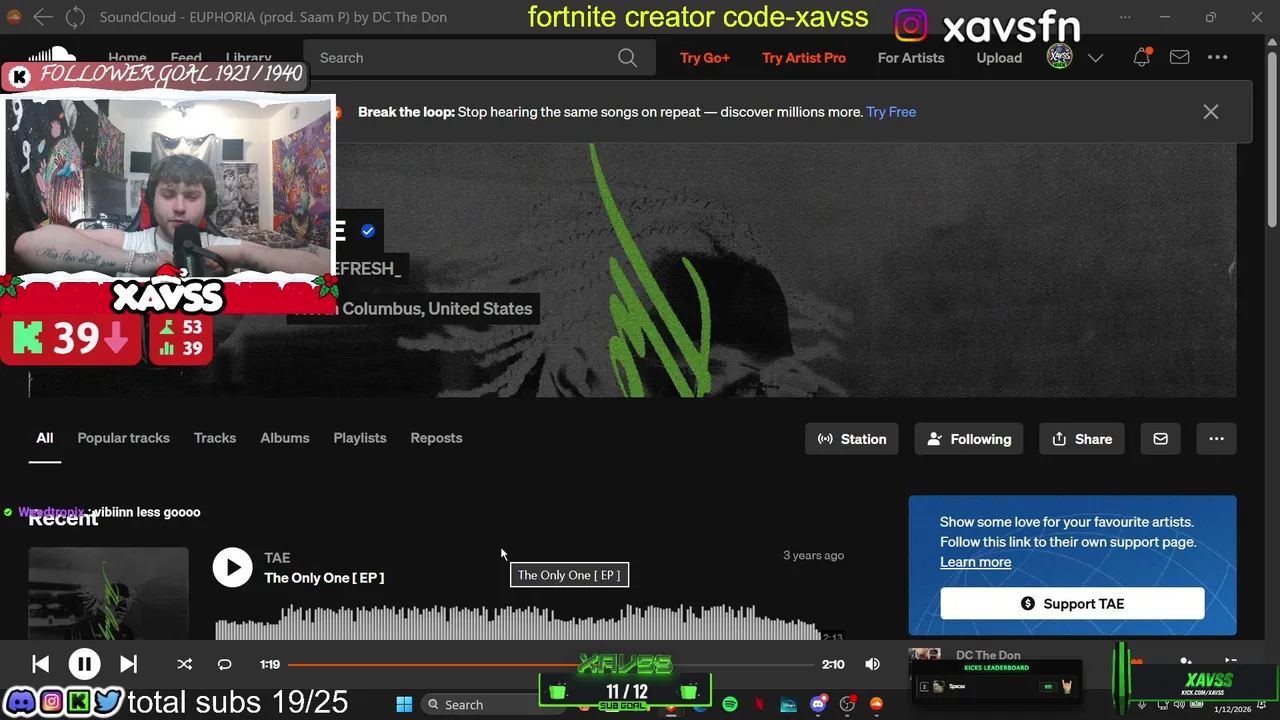Open the messages envelope in header
The height and width of the screenshot is (720, 1280).
coord(1180,58)
